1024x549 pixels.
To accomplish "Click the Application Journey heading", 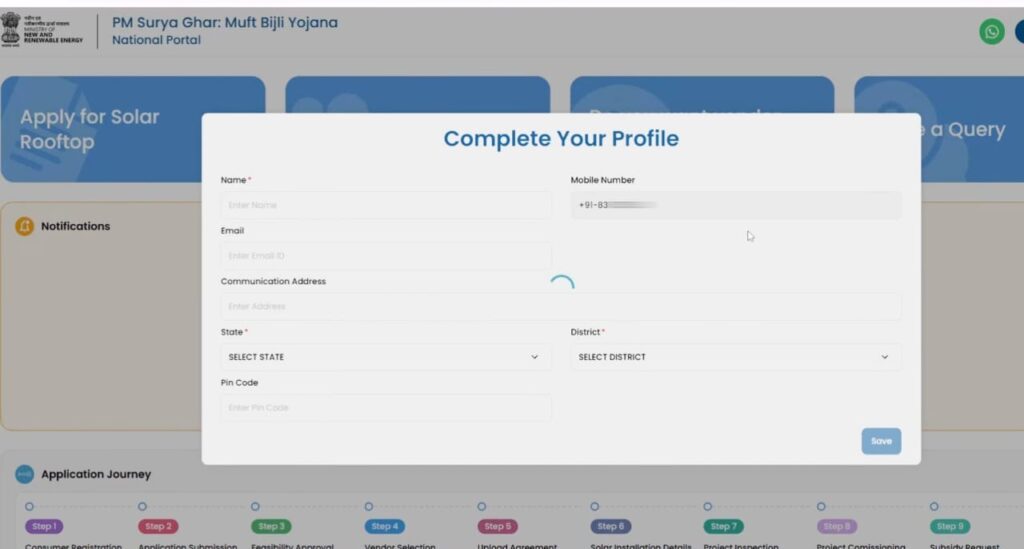I will click(x=96, y=475).
